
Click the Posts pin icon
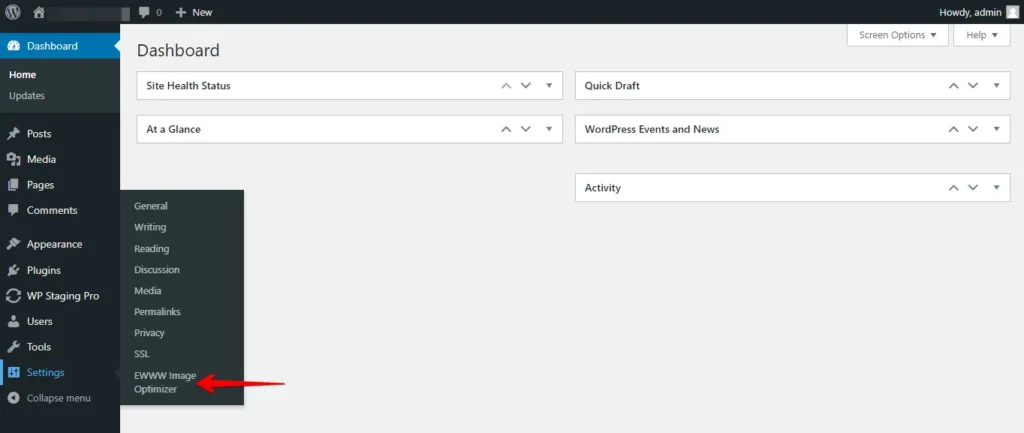tap(13, 134)
